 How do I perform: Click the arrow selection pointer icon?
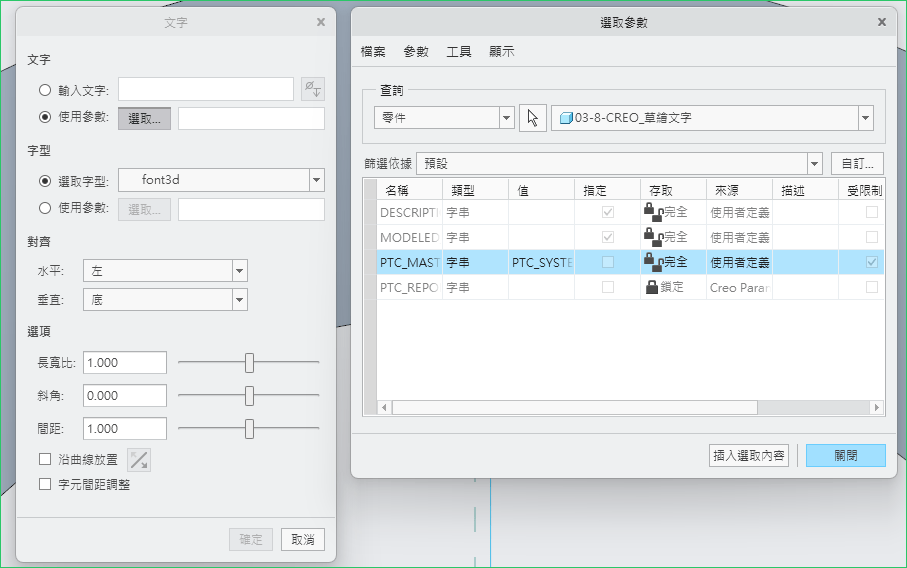(532, 117)
